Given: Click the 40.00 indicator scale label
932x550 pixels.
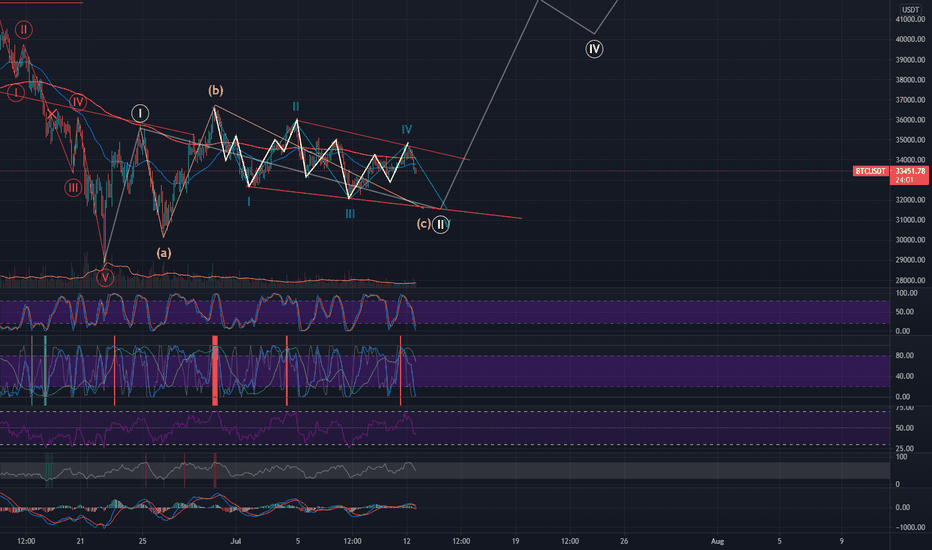Looking at the screenshot, I should [x=904, y=376].
